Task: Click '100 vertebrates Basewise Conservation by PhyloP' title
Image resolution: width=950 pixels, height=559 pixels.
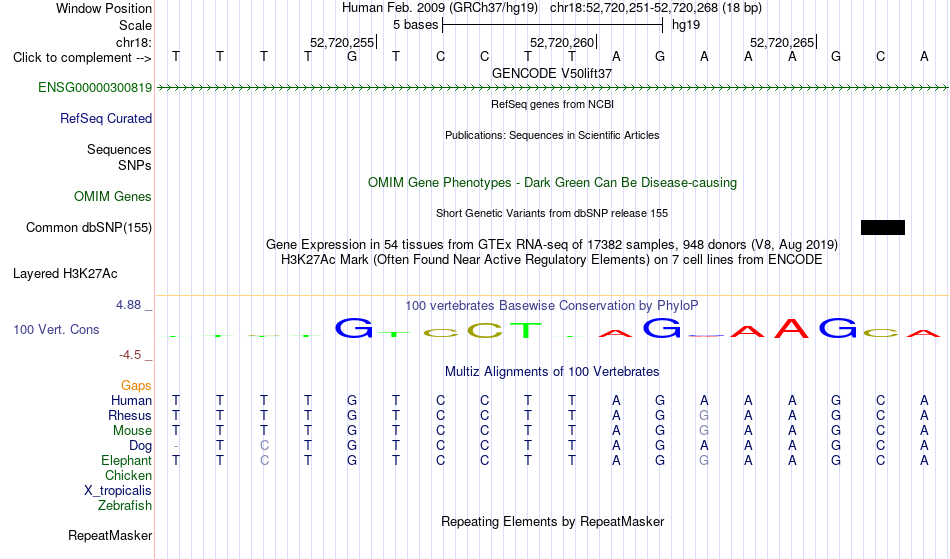Action: click(552, 305)
